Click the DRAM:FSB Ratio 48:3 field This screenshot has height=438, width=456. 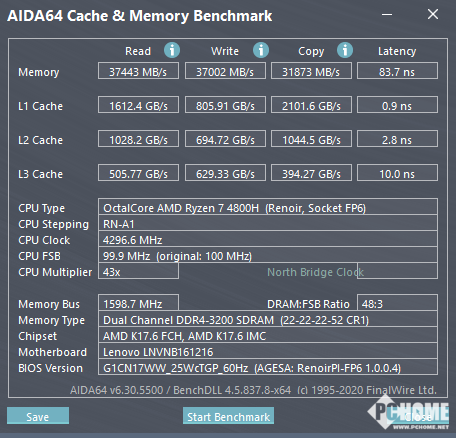point(397,303)
